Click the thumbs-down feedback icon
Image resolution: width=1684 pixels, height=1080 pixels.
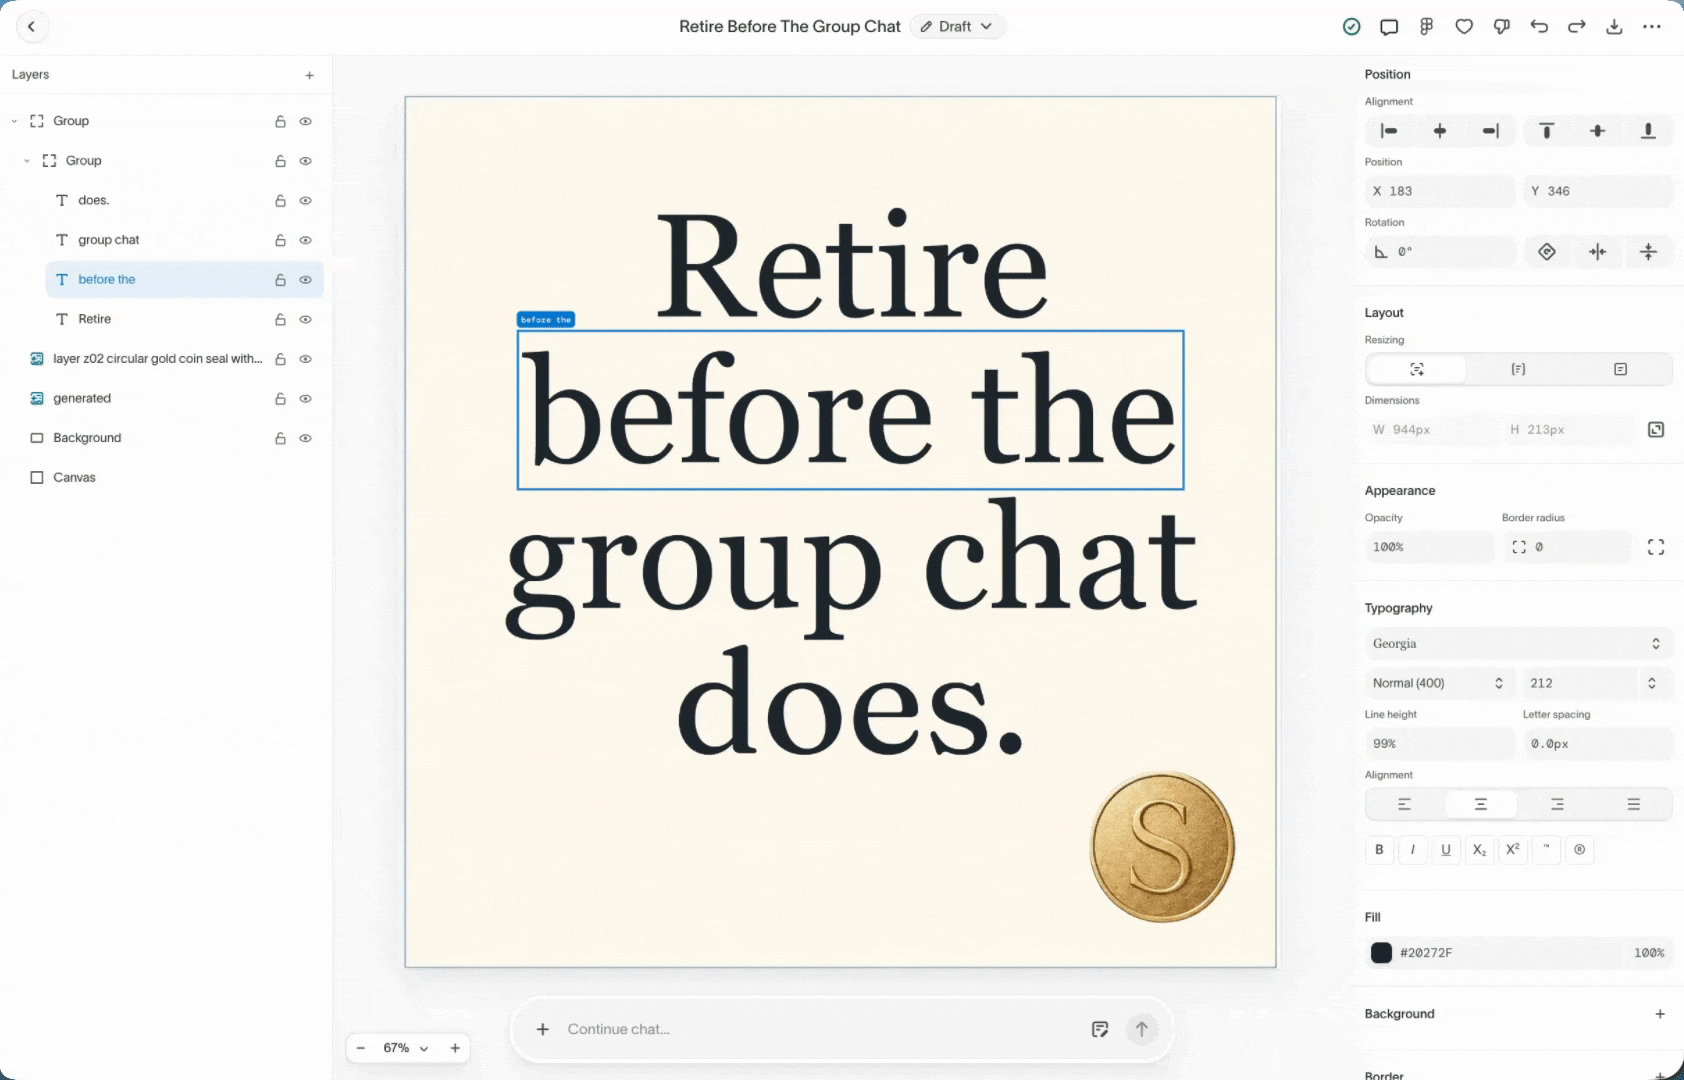point(1502,27)
